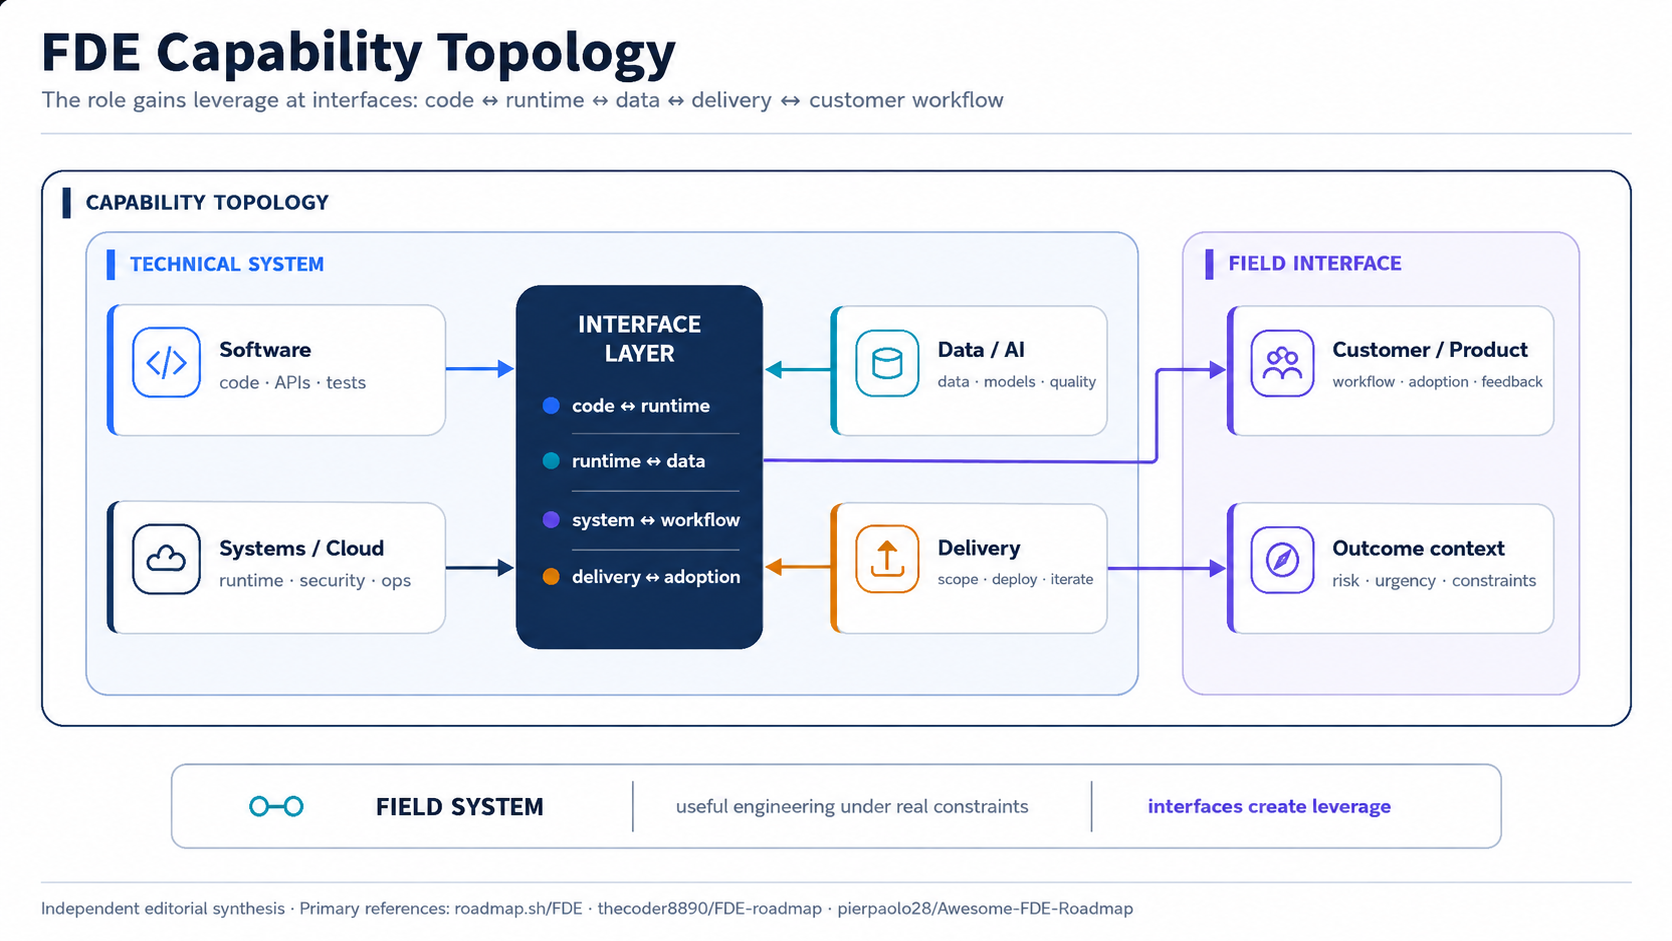Click the 'system ↔ workflow' entry
Image resolution: width=1672 pixels, height=941 pixels.
tap(656, 520)
